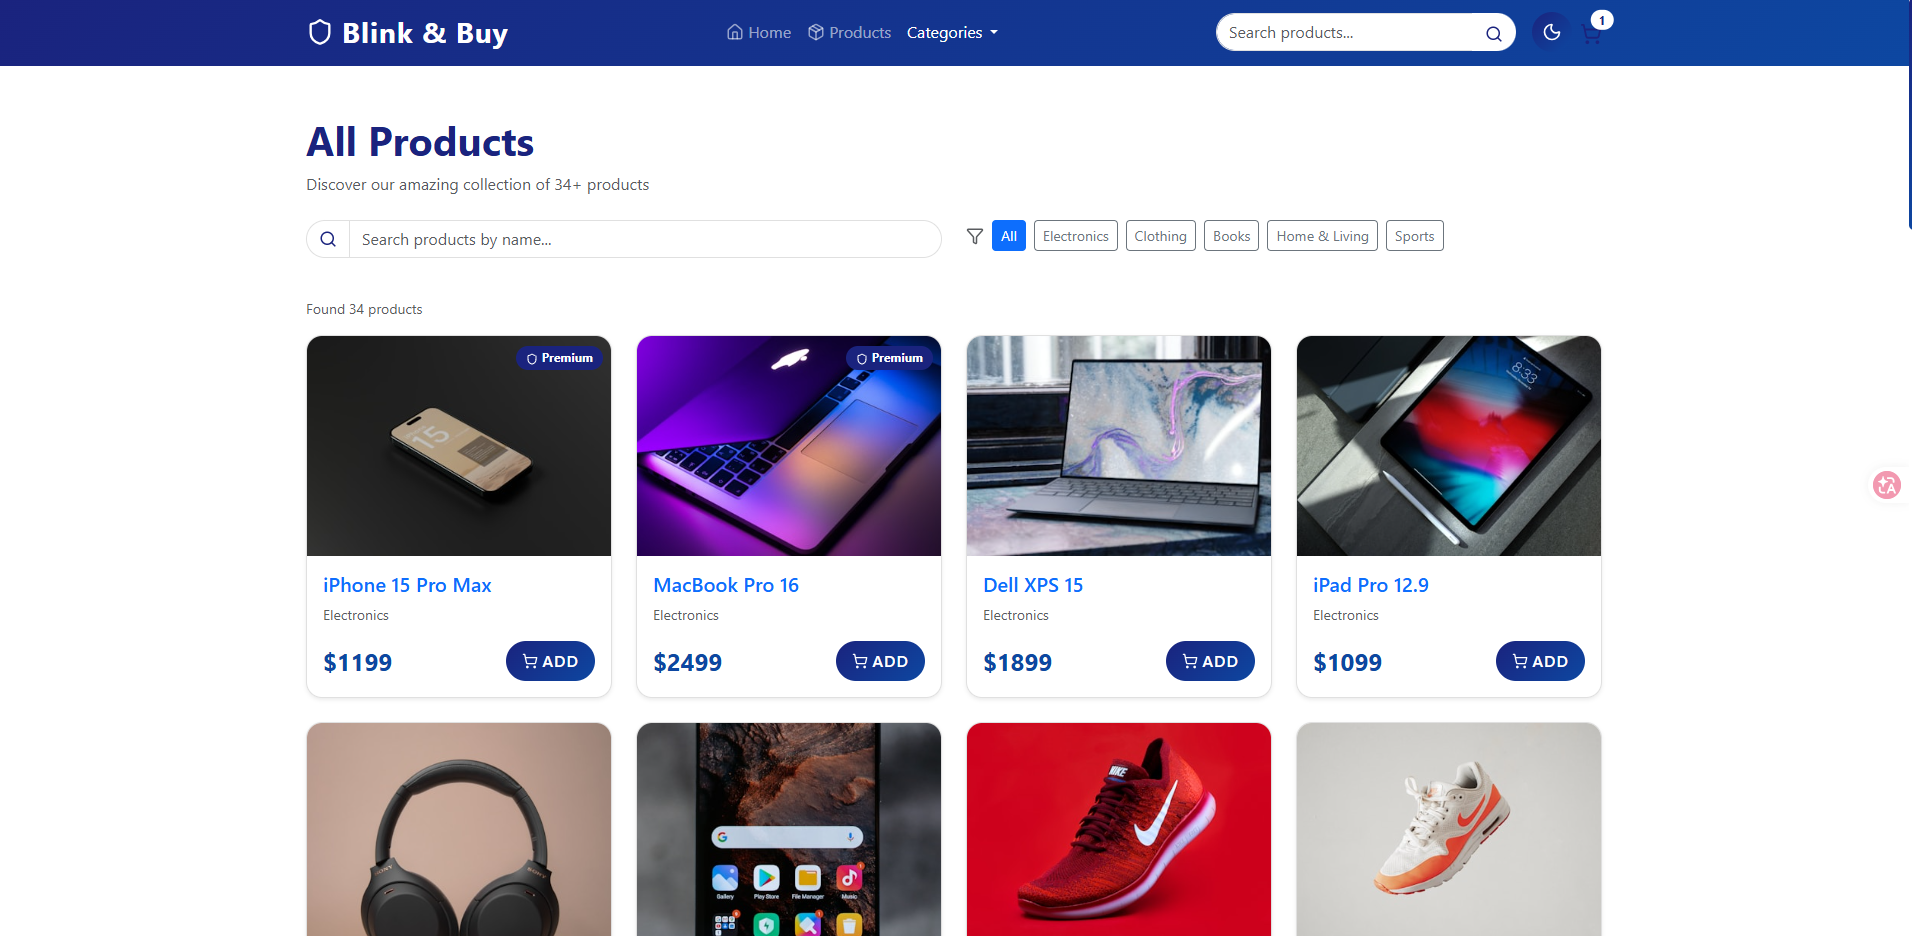The image size is (1912, 936).
Task: Open the shopping cart icon
Action: click(1592, 34)
